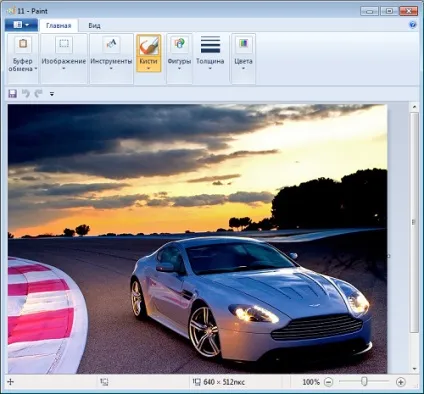Screen dimensions: 424x394
Task: Expand the Кисти dropdown arrow
Action: 148,69
